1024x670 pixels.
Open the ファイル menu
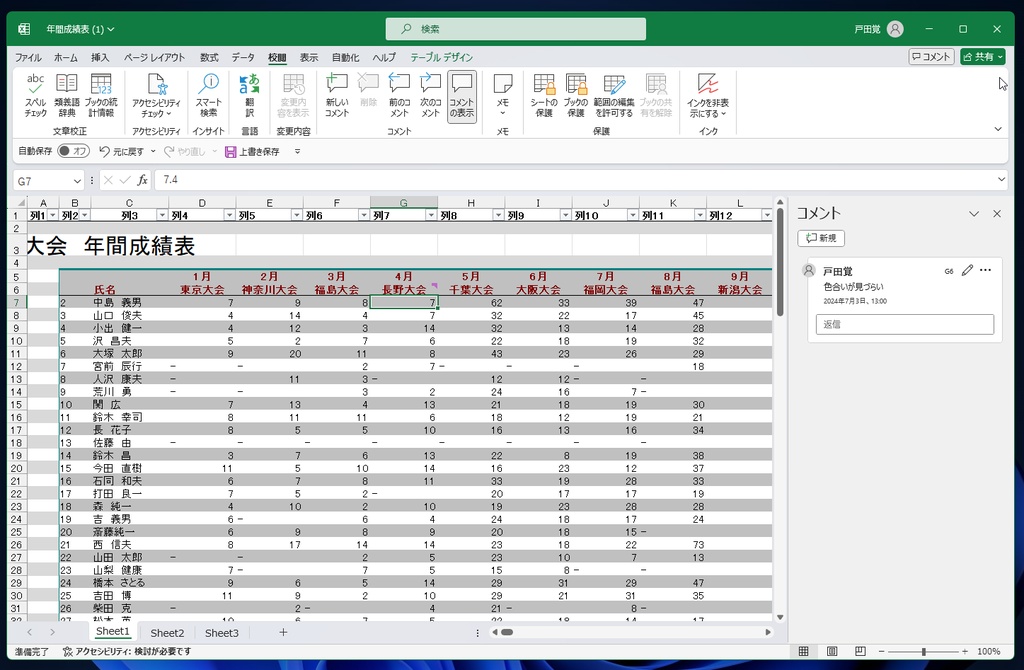[27, 57]
